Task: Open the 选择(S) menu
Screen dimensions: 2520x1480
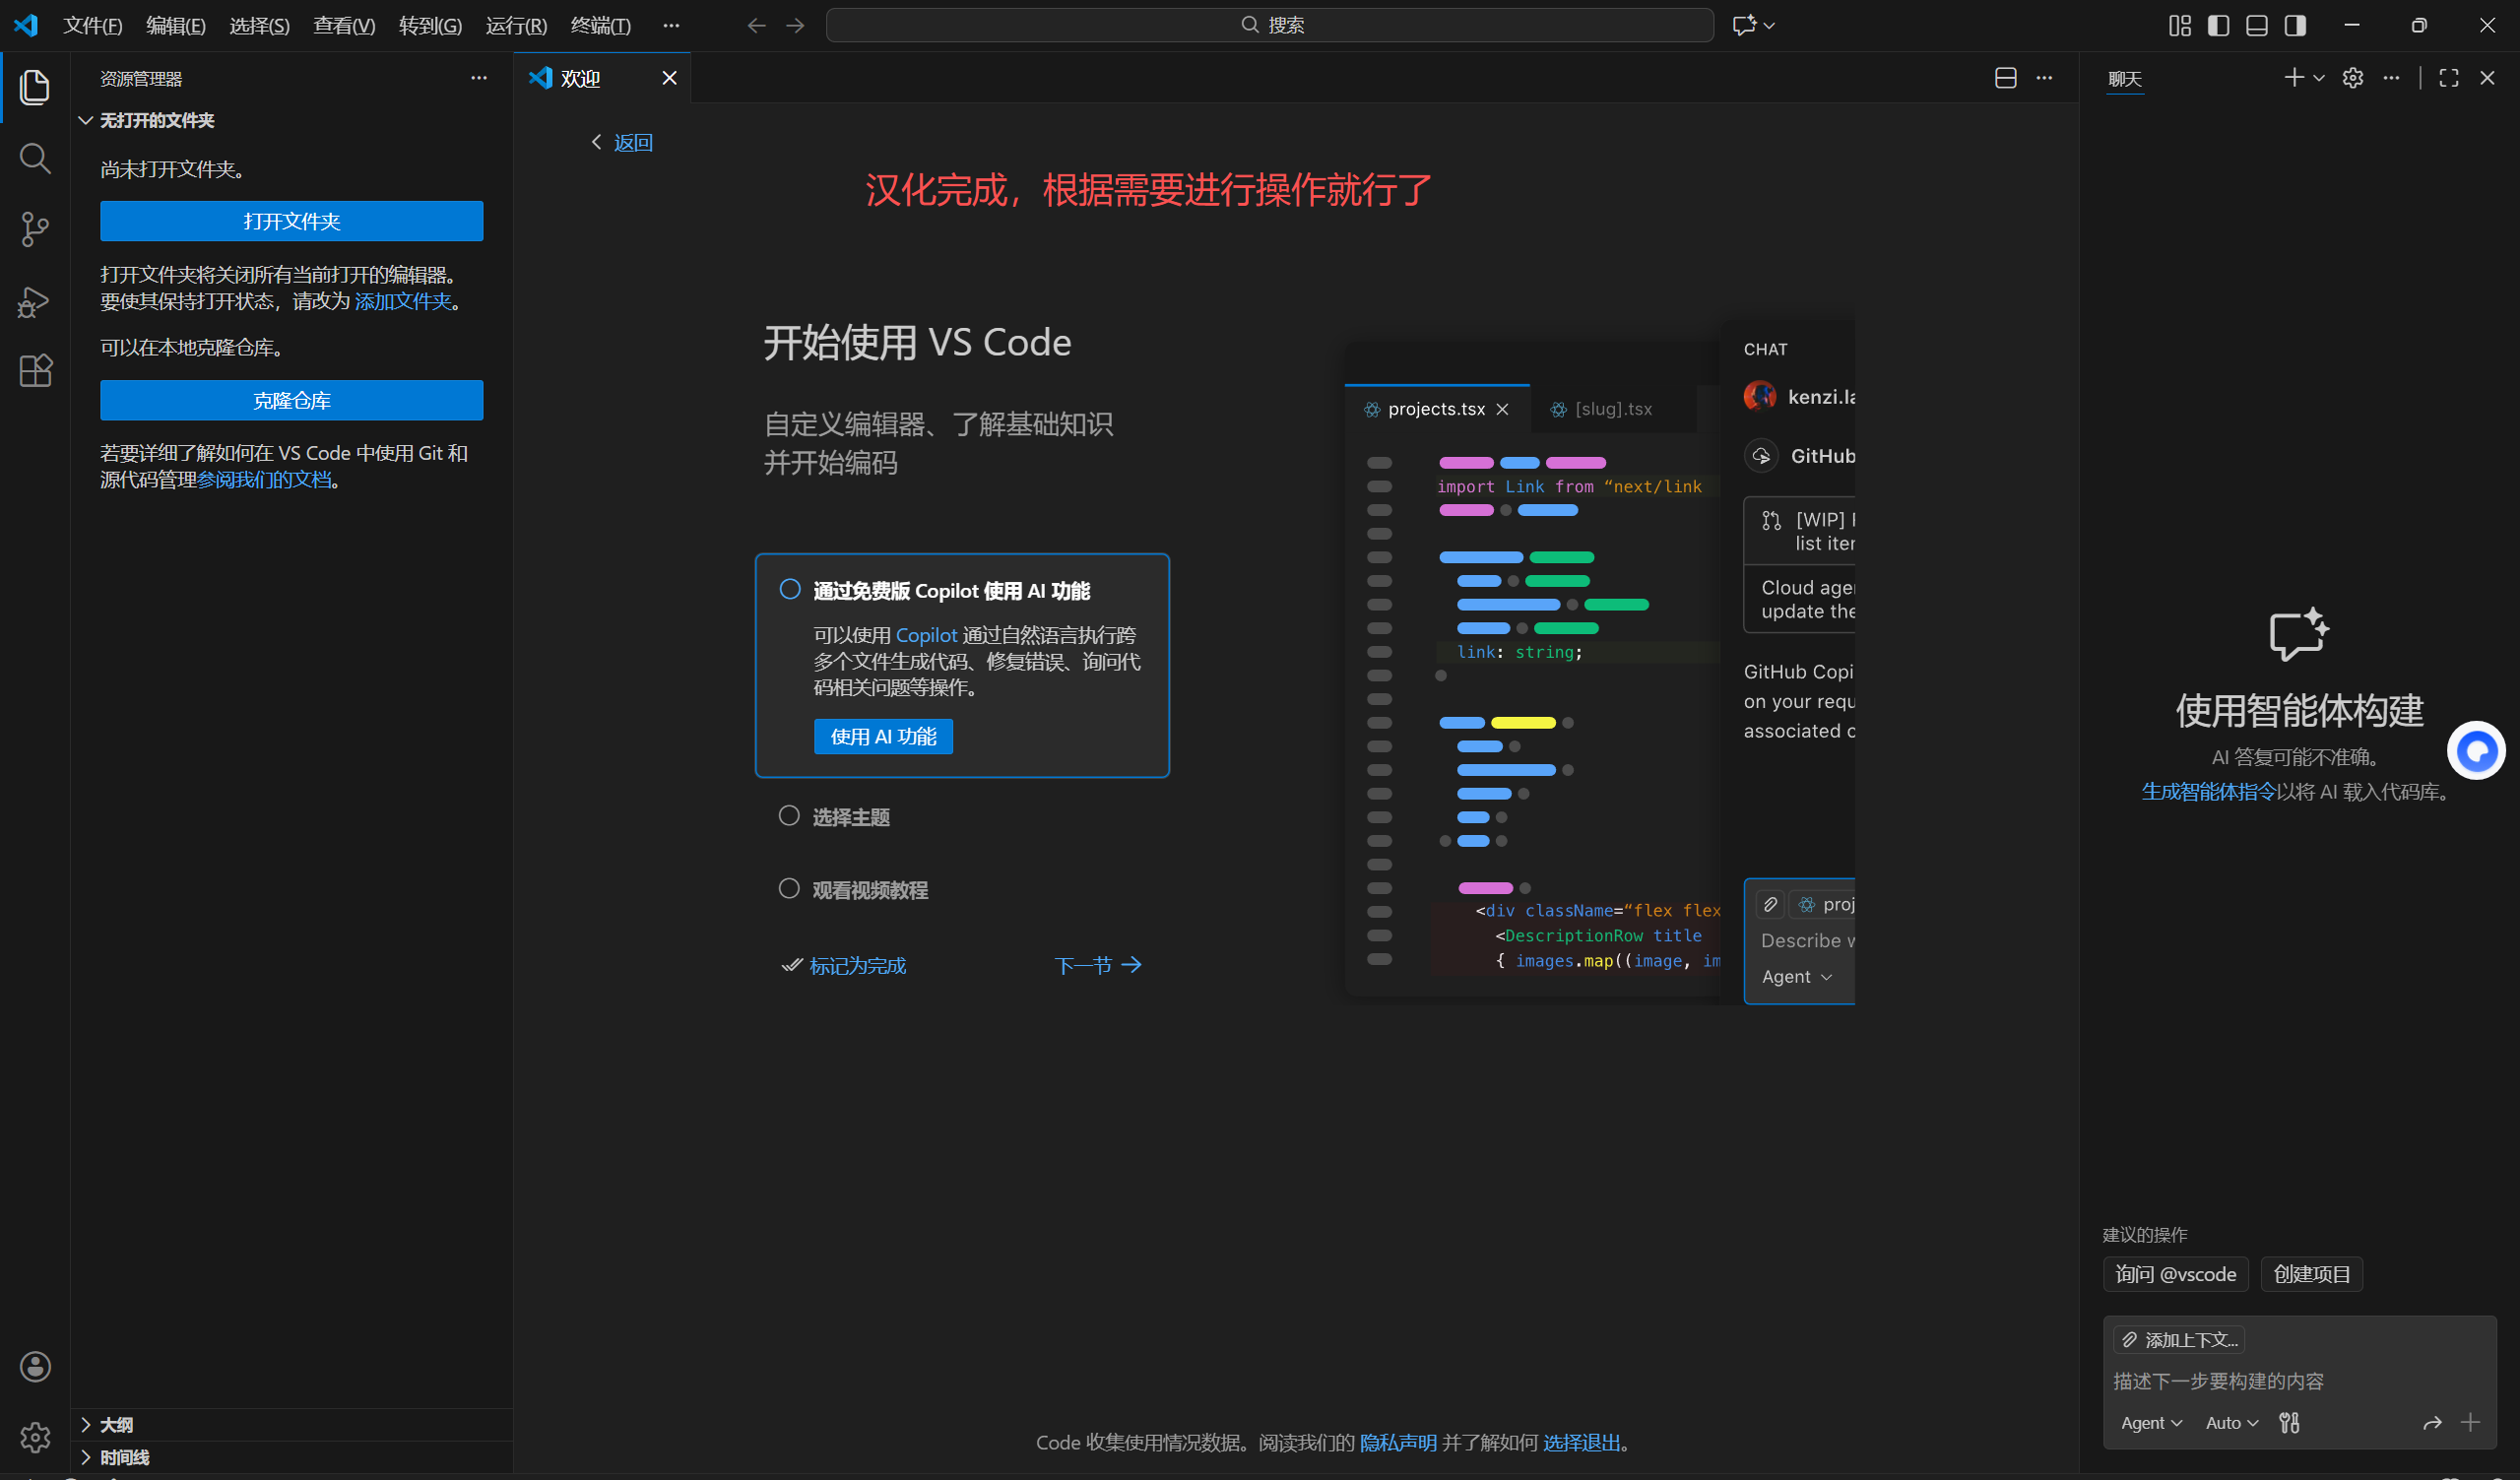Action: pyautogui.click(x=259, y=25)
